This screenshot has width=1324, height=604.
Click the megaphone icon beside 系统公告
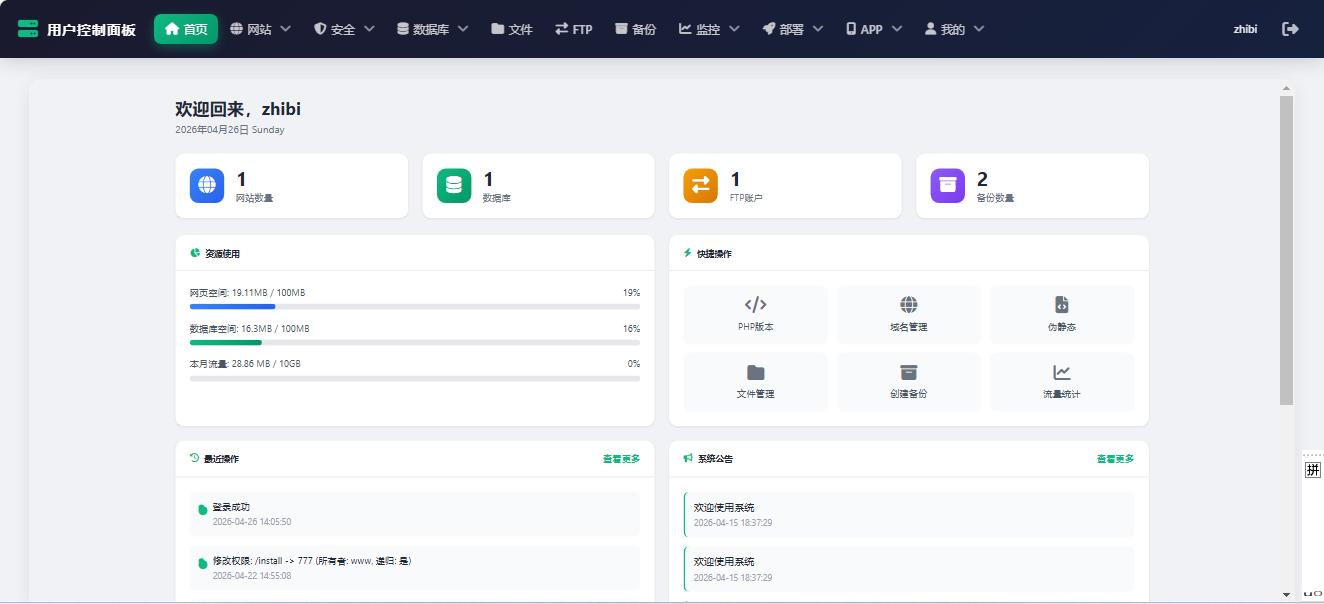tap(688, 458)
